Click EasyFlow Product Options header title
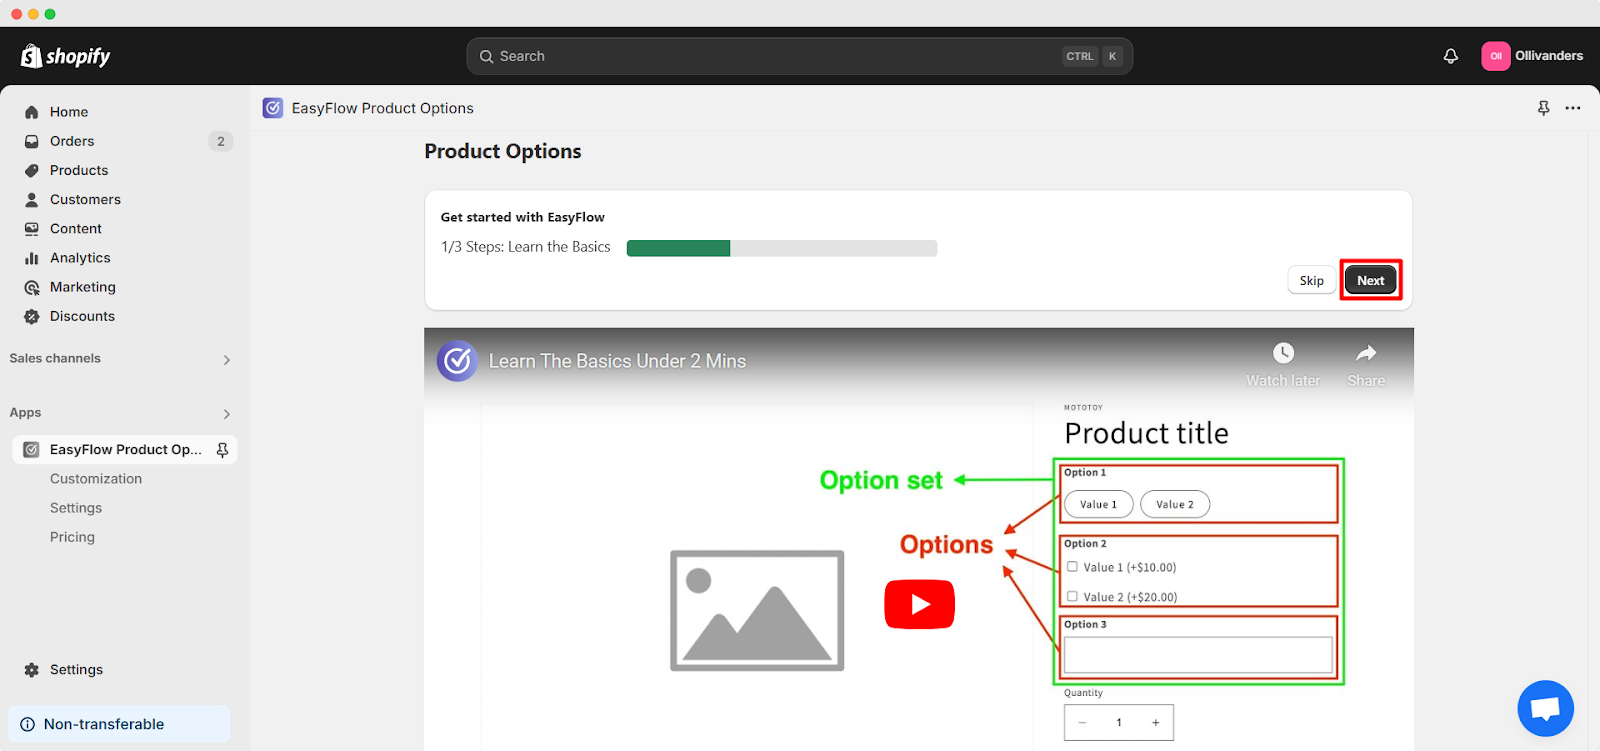This screenshot has height=751, width=1600. tap(383, 108)
